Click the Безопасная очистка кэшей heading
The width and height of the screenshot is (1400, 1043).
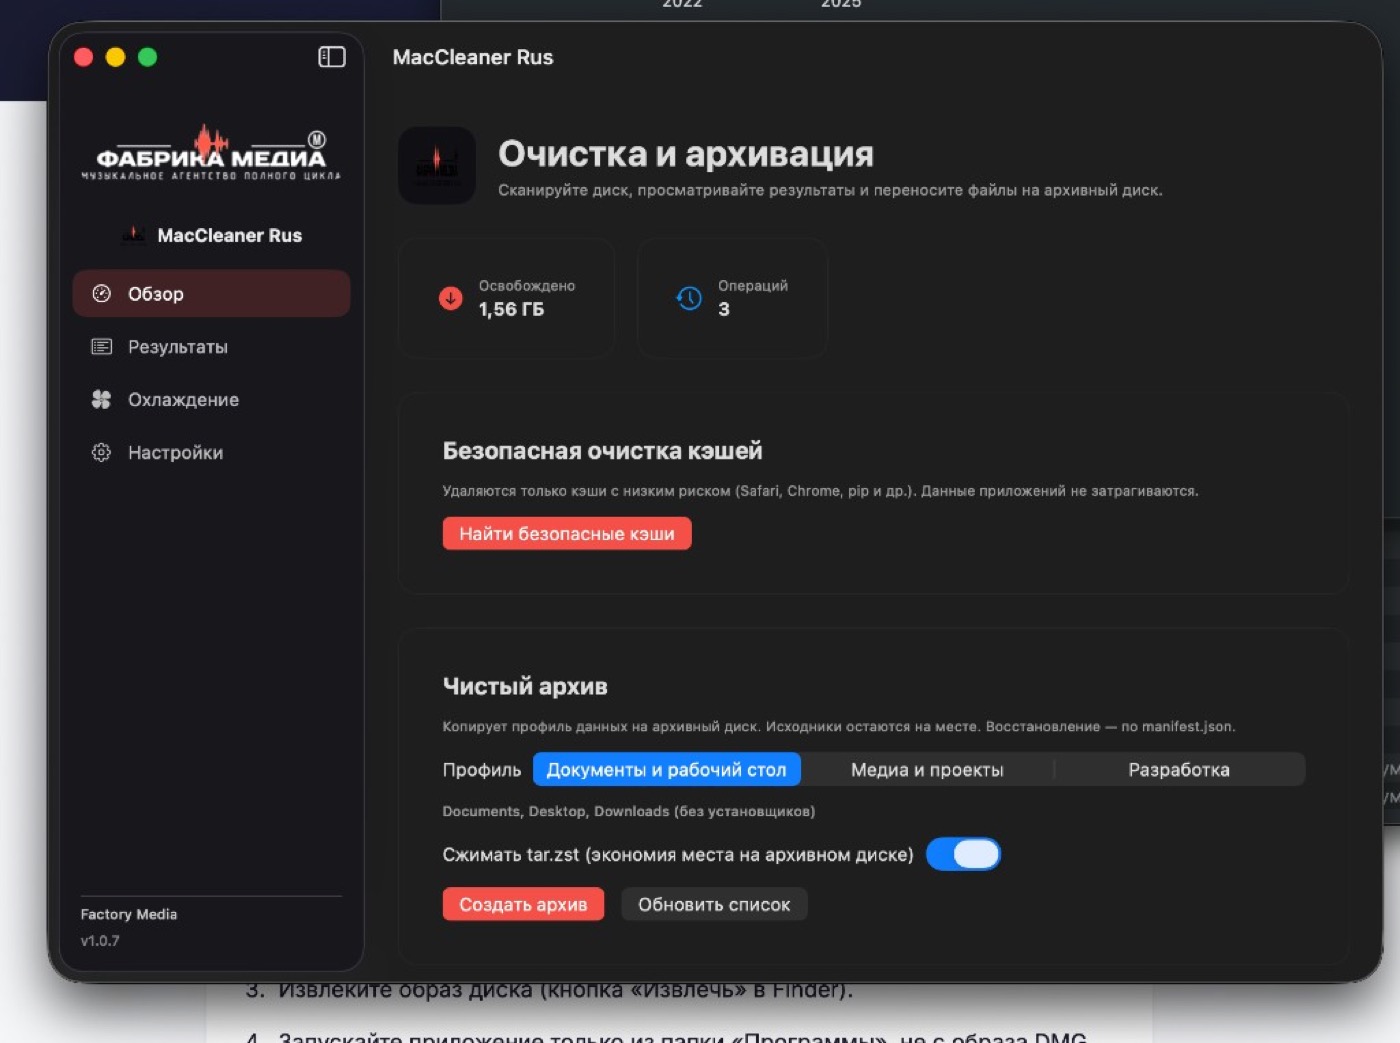pos(602,451)
